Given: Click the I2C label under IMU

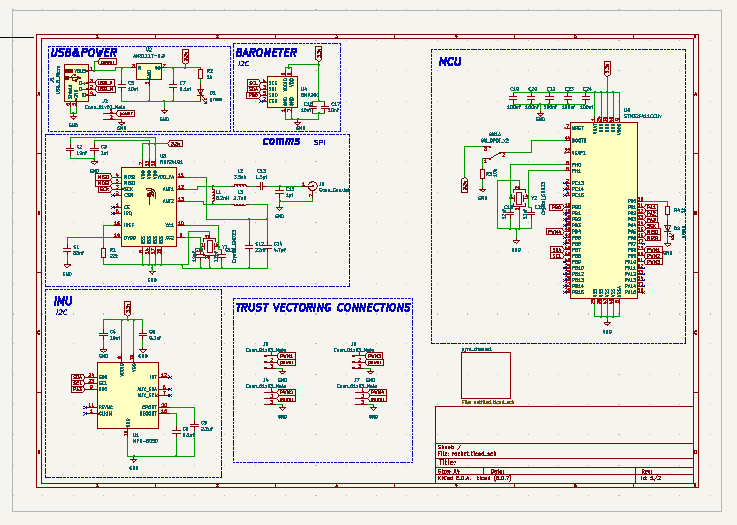Looking at the screenshot, I should click(62, 312).
